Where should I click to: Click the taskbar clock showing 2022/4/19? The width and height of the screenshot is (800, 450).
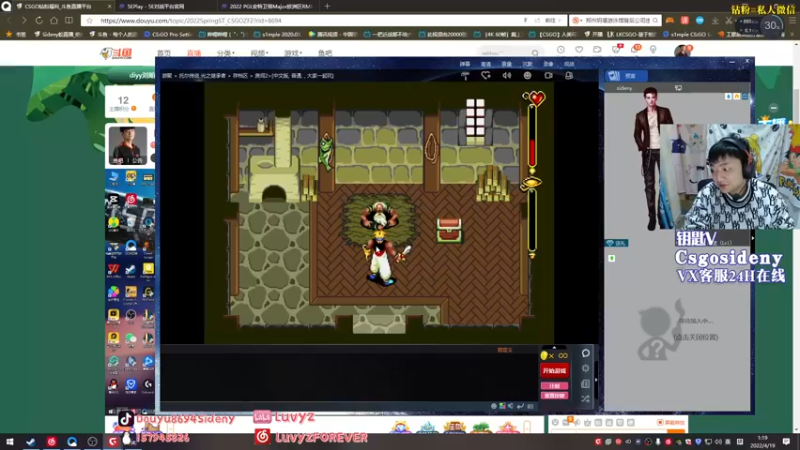763,441
